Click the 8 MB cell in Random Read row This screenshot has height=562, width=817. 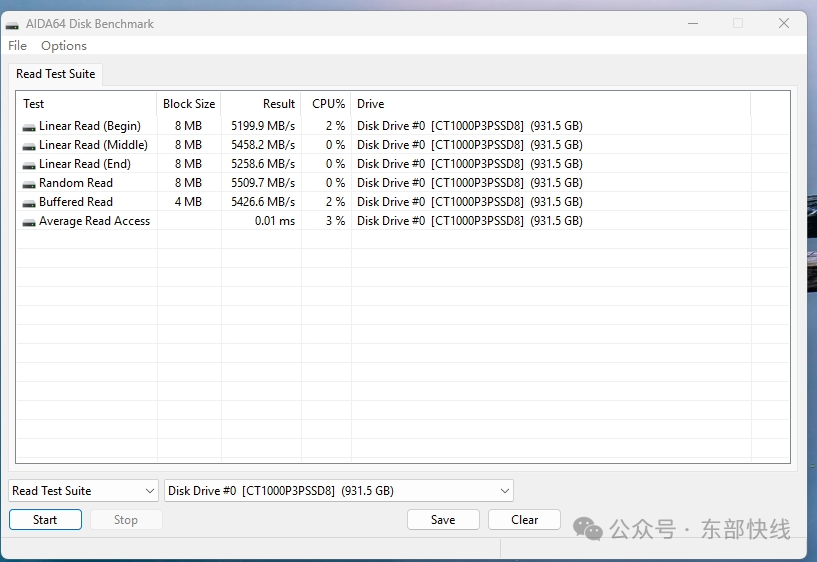coord(188,183)
